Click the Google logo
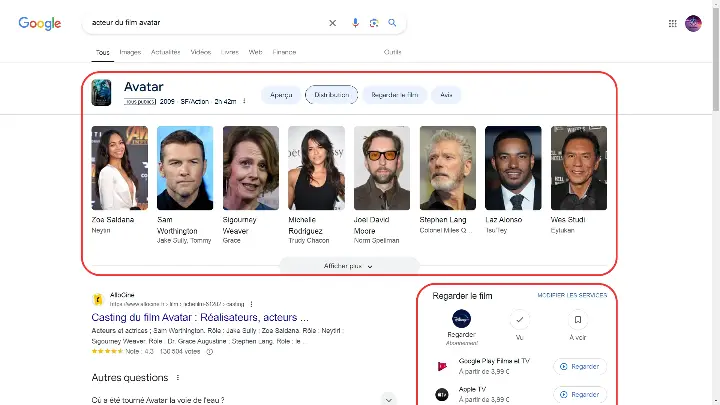 click(x=39, y=23)
